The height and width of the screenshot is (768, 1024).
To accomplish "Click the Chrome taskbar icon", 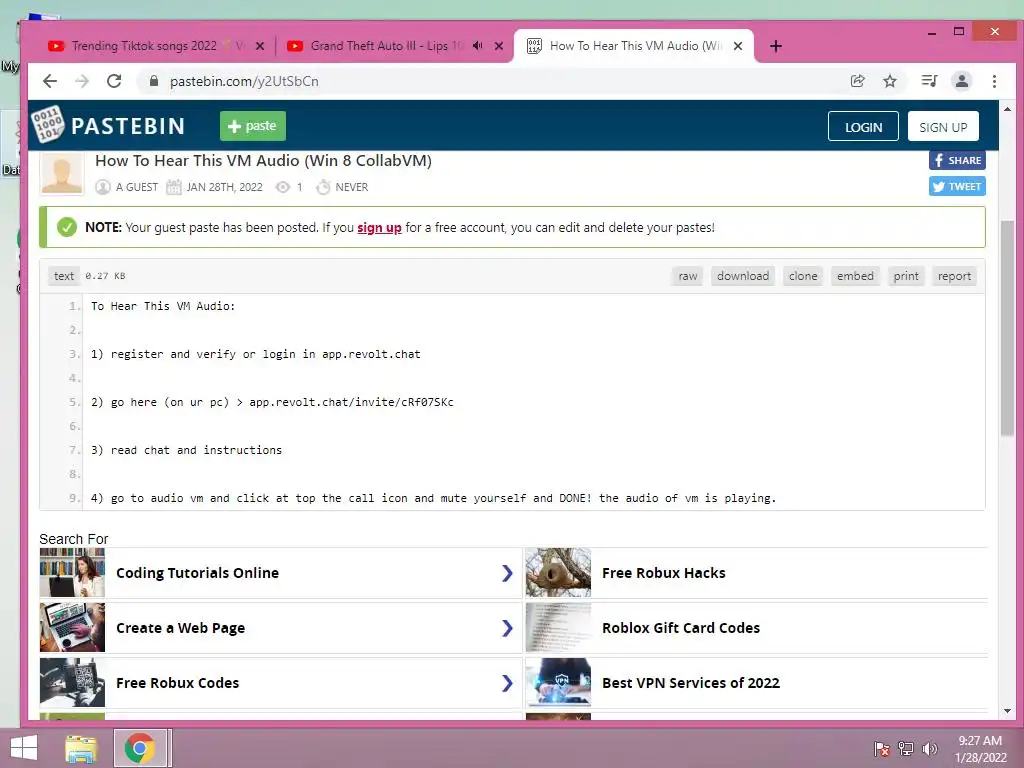I will (140, 748).
